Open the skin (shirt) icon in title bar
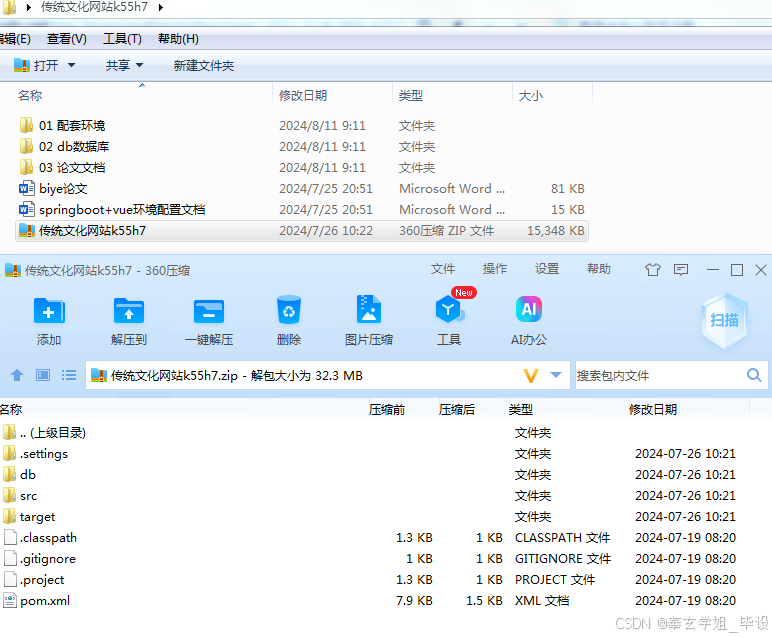772x637 pixels. click(x=653, y=270)
